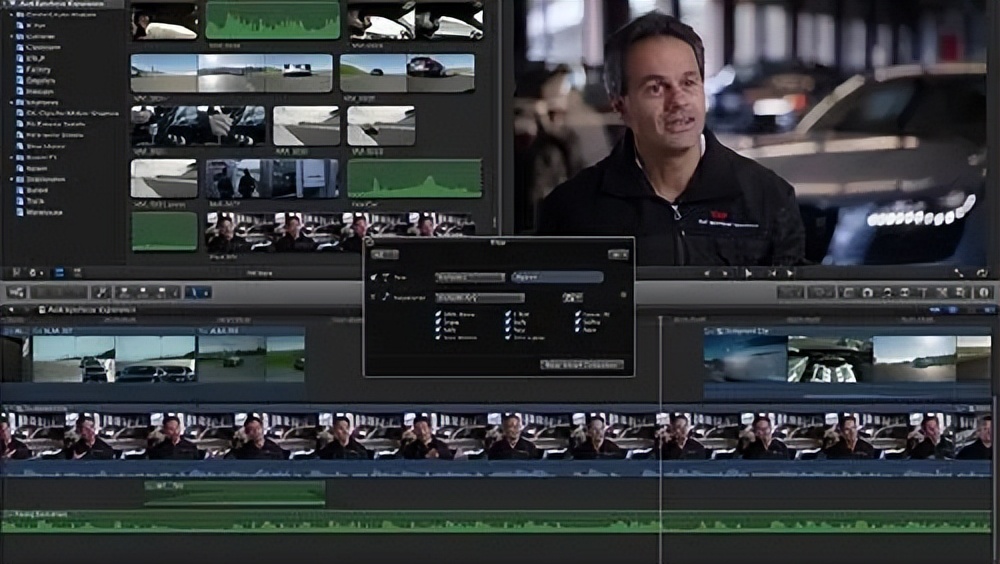Switch browser to filmstrip view icon
1000x564 pixels.
tap(59, 272)
